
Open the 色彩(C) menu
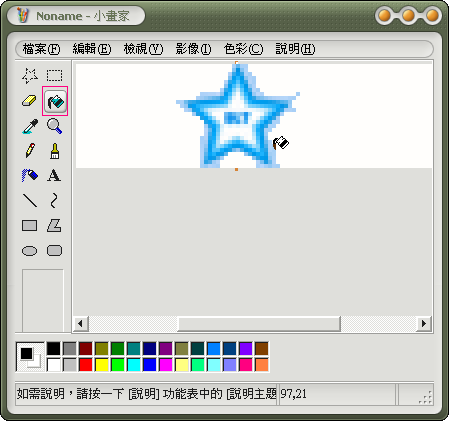click(243, 49)
